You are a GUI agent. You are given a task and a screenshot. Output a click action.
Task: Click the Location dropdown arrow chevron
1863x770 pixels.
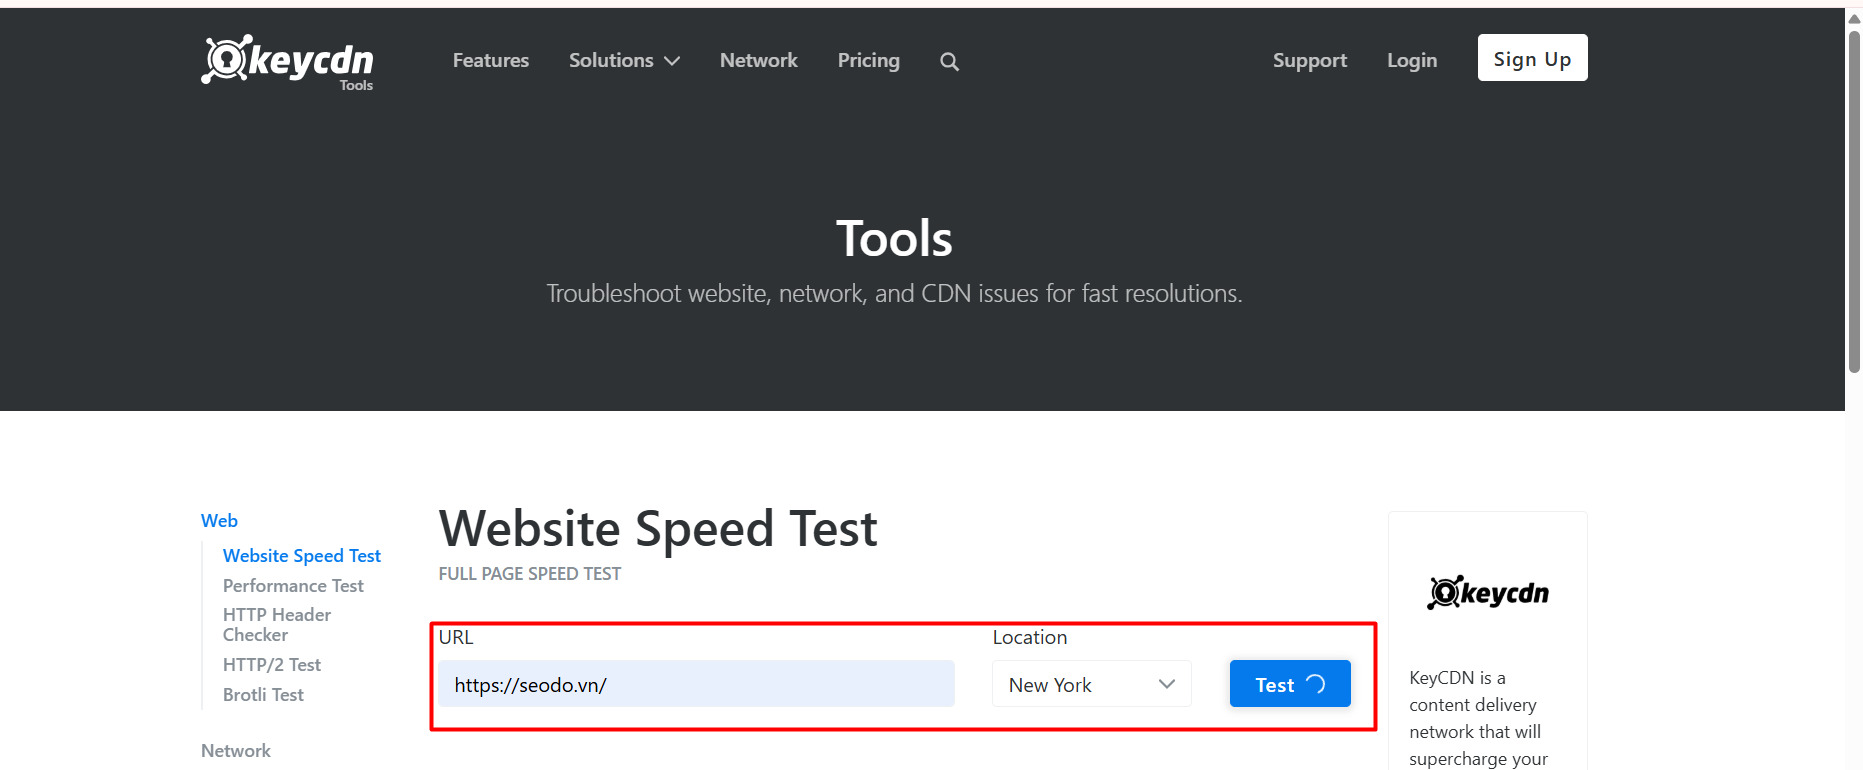(x=1166, y=684)
